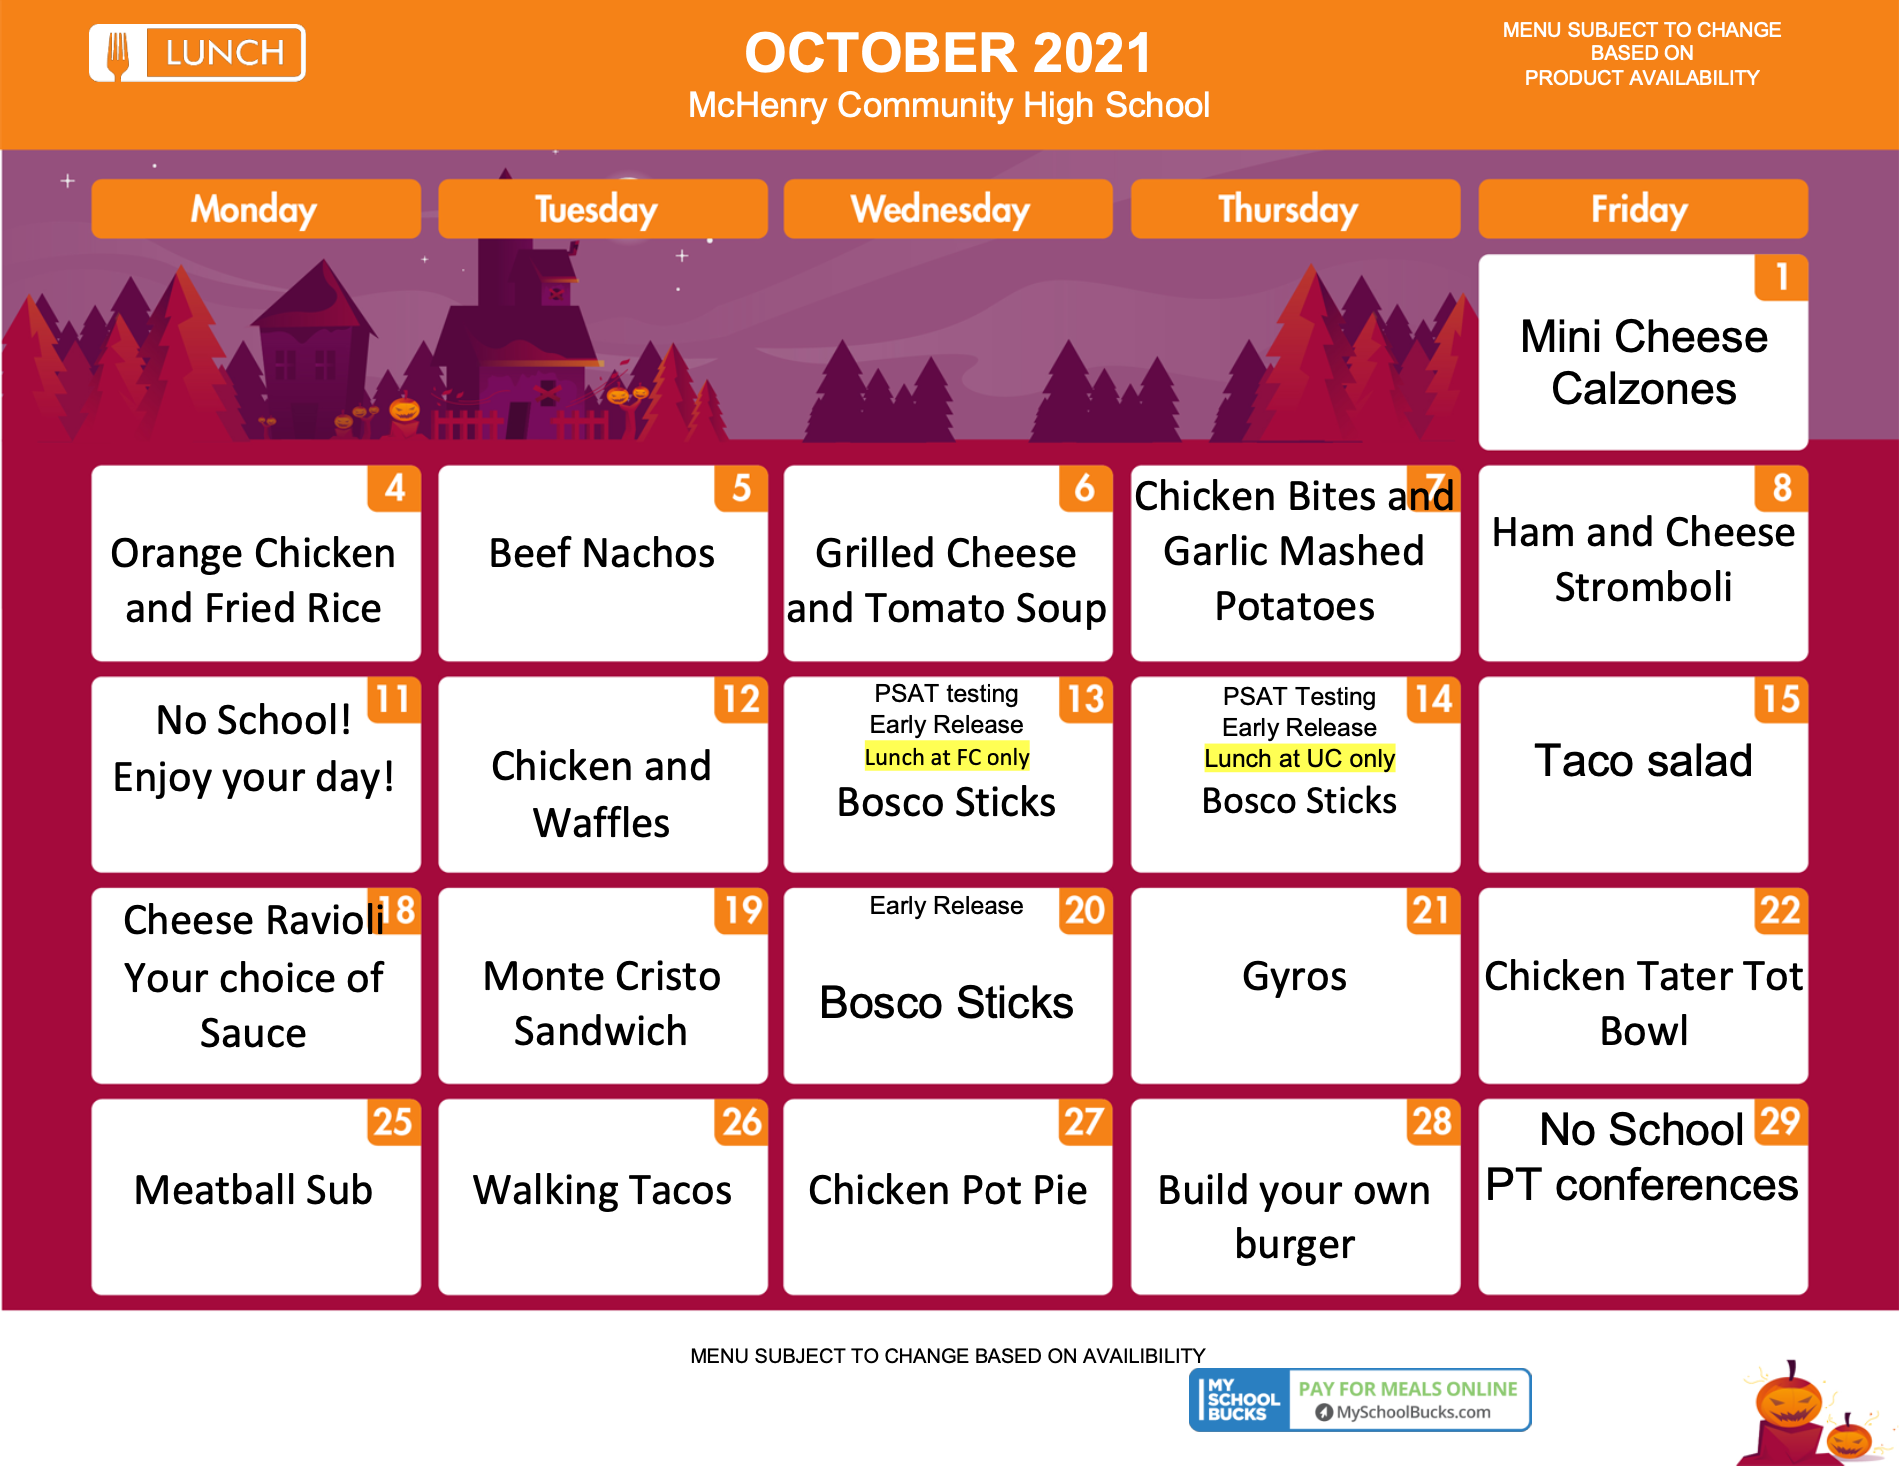
Task: Click the Beef Nachos menu cell
Action: coord(603,563)
